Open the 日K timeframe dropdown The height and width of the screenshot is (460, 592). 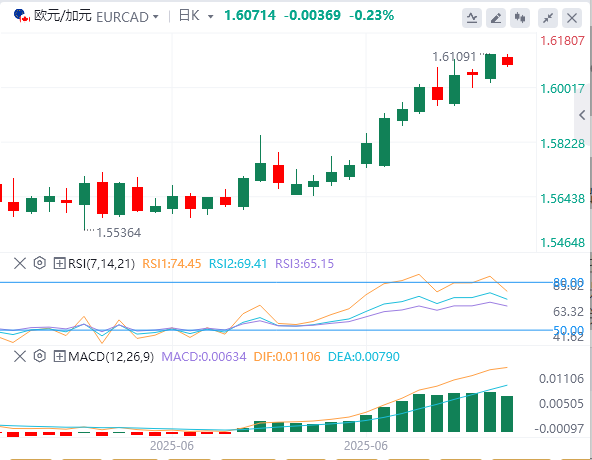pyautogui.click(x=196, y=16)
